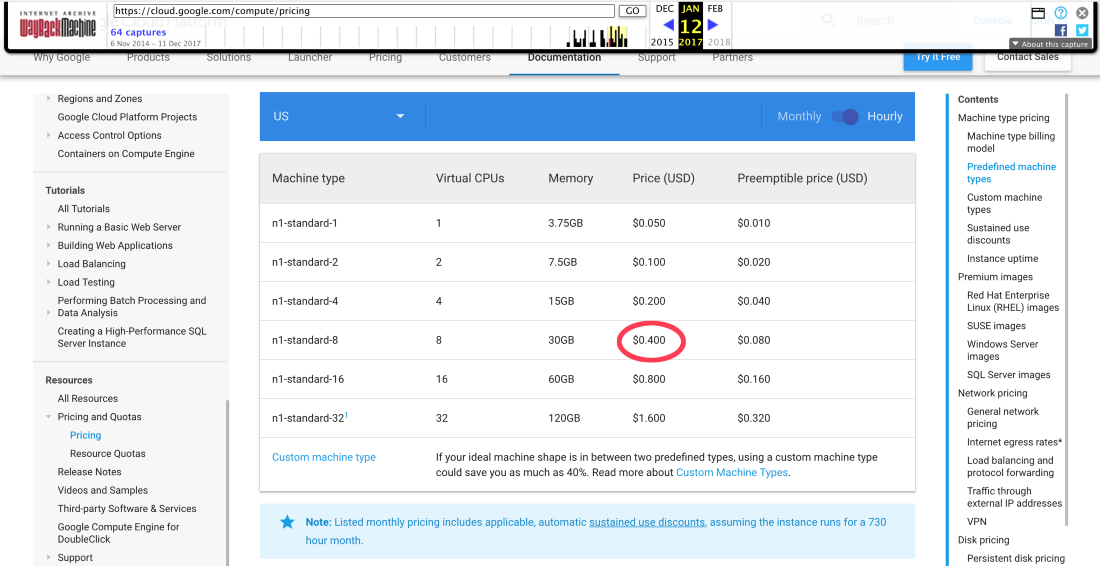Click the Wayback window expand icon
The width and height of the screenshot is (1100, 566).
[1038, 13]
